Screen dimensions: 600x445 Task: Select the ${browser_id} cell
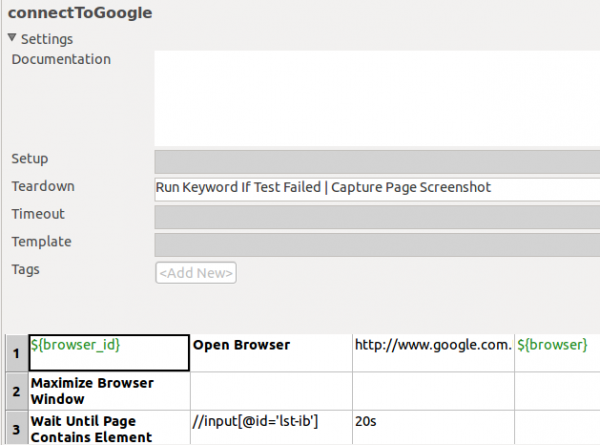click(109, 353)
